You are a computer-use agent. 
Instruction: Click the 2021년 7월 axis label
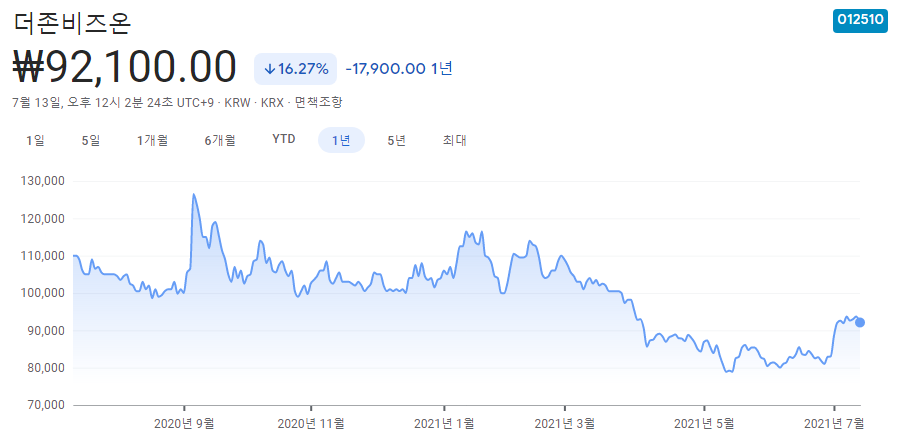[x=834, y=423]
